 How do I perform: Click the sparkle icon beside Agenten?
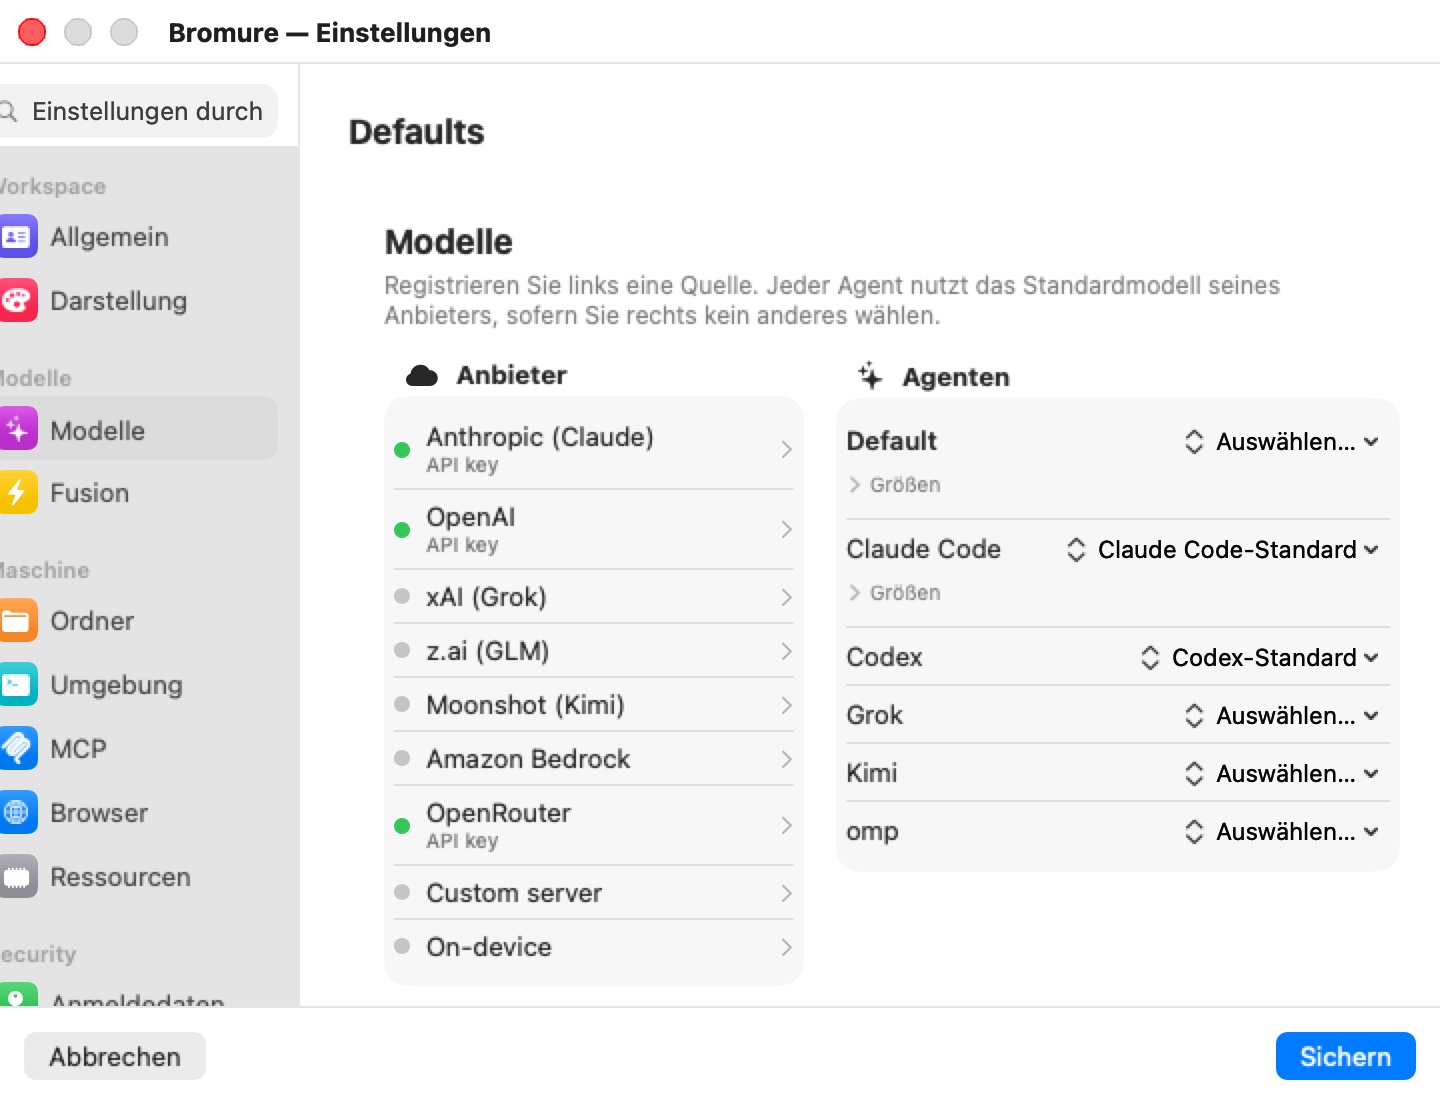tap(870, 376)
